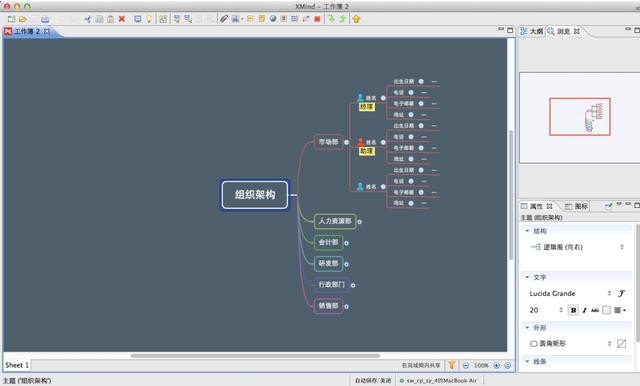Click the relationship arrow toolbar icon

coord(306,19)
